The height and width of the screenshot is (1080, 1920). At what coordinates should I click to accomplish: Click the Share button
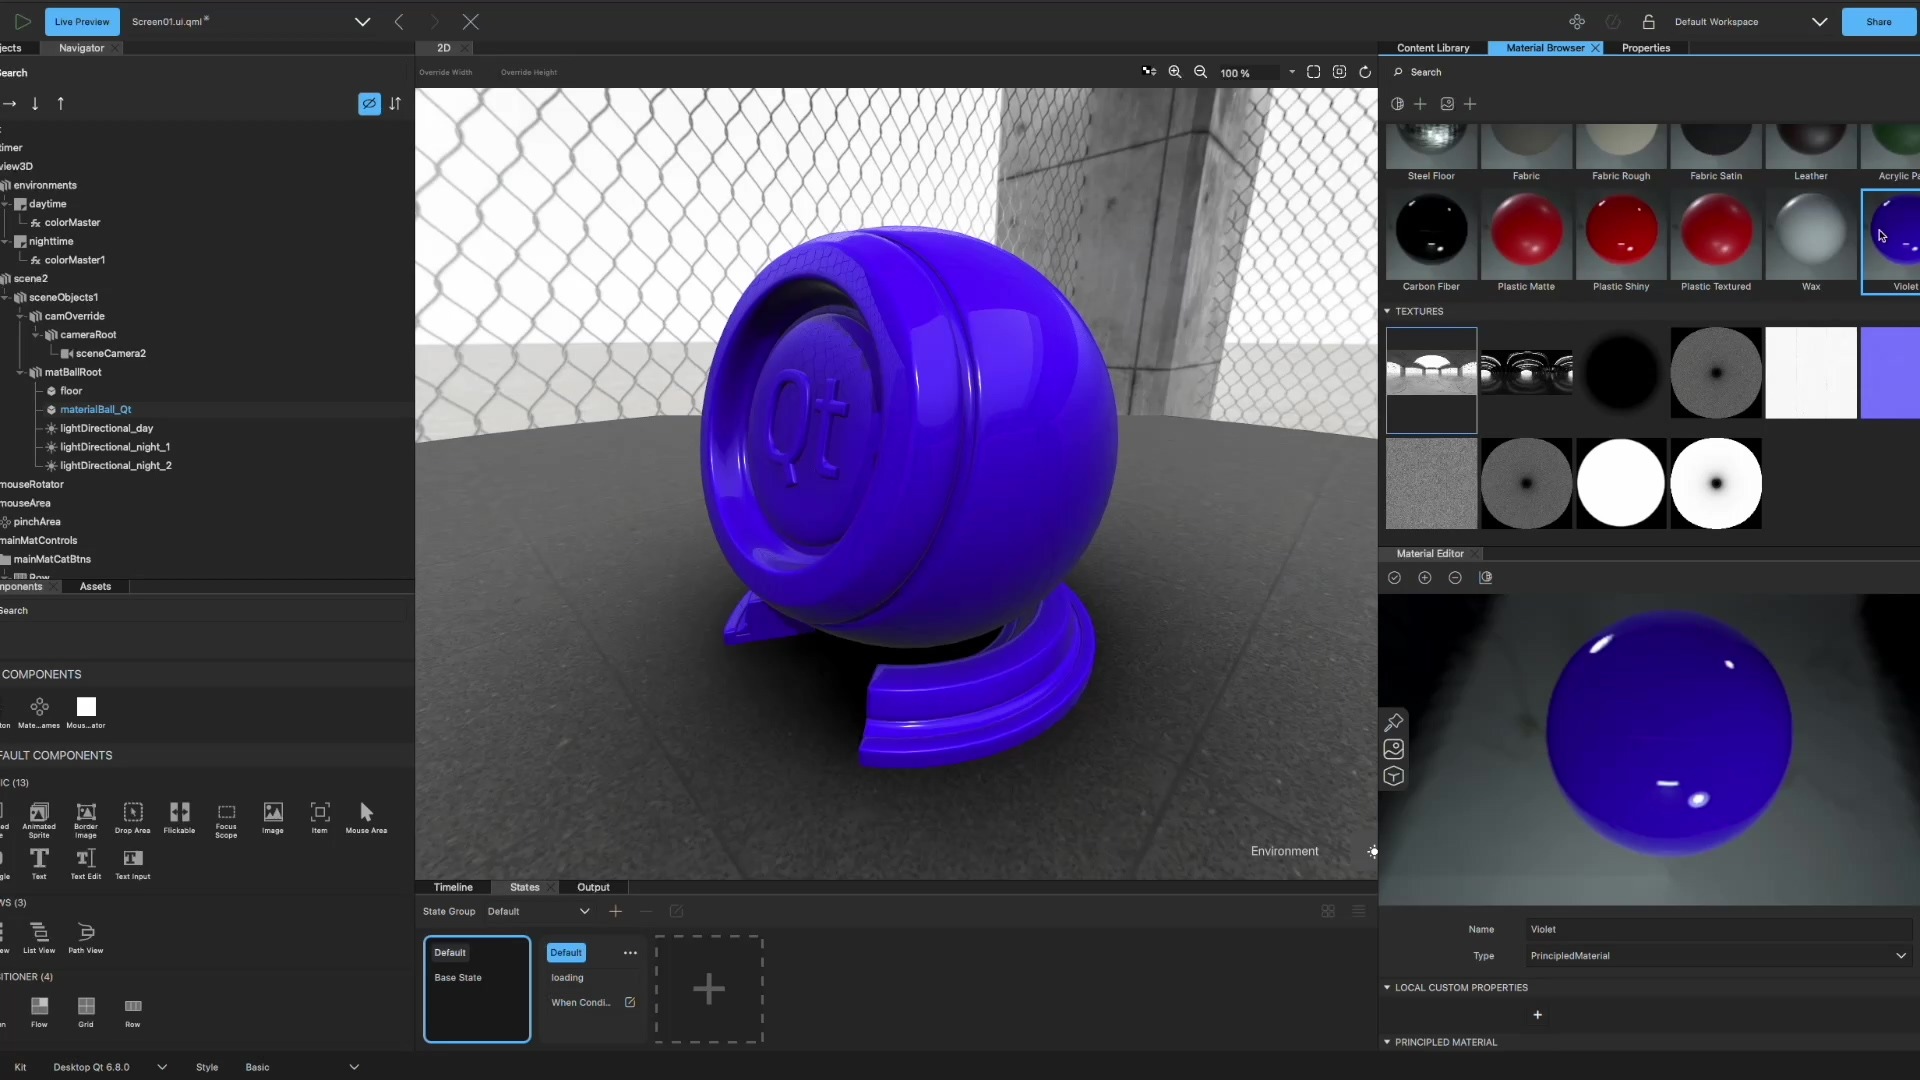pos(1878,21)
